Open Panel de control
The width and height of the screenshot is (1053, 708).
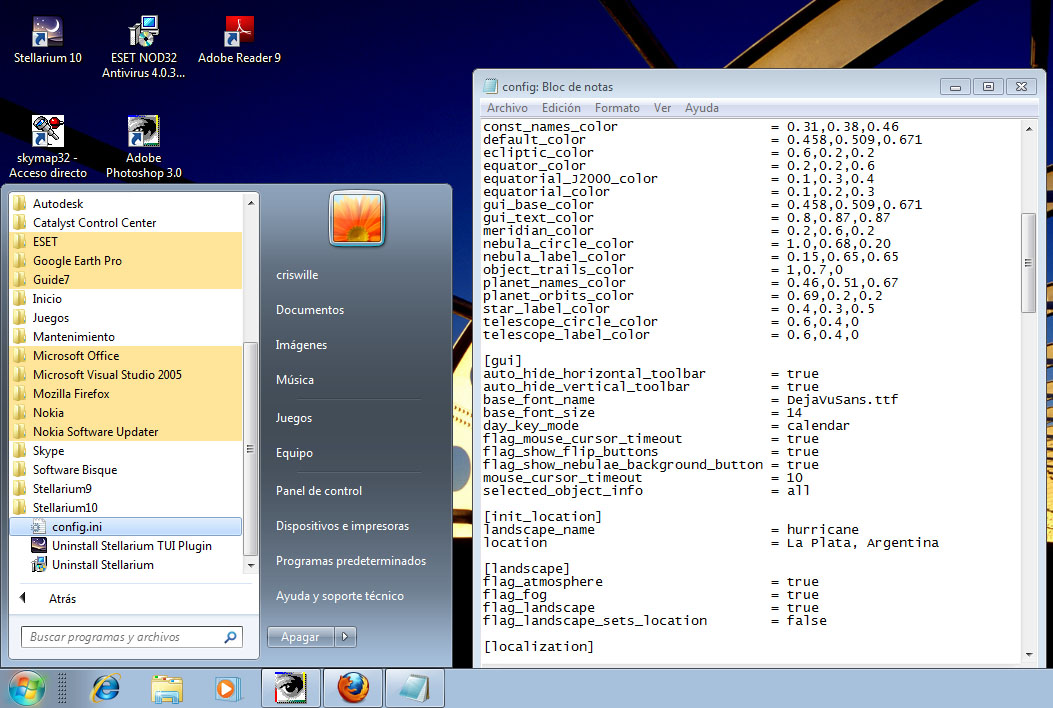(319, 491)
